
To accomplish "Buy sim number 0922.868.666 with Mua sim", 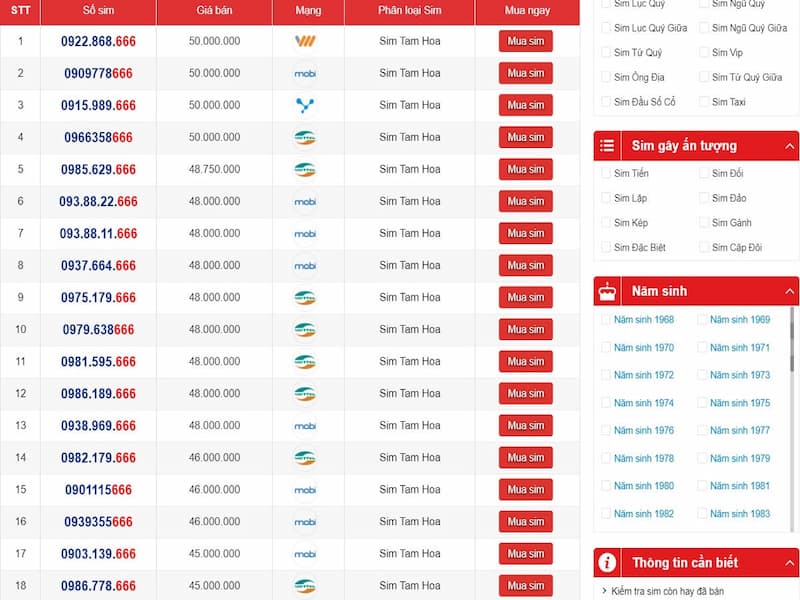I will point(526,41).
